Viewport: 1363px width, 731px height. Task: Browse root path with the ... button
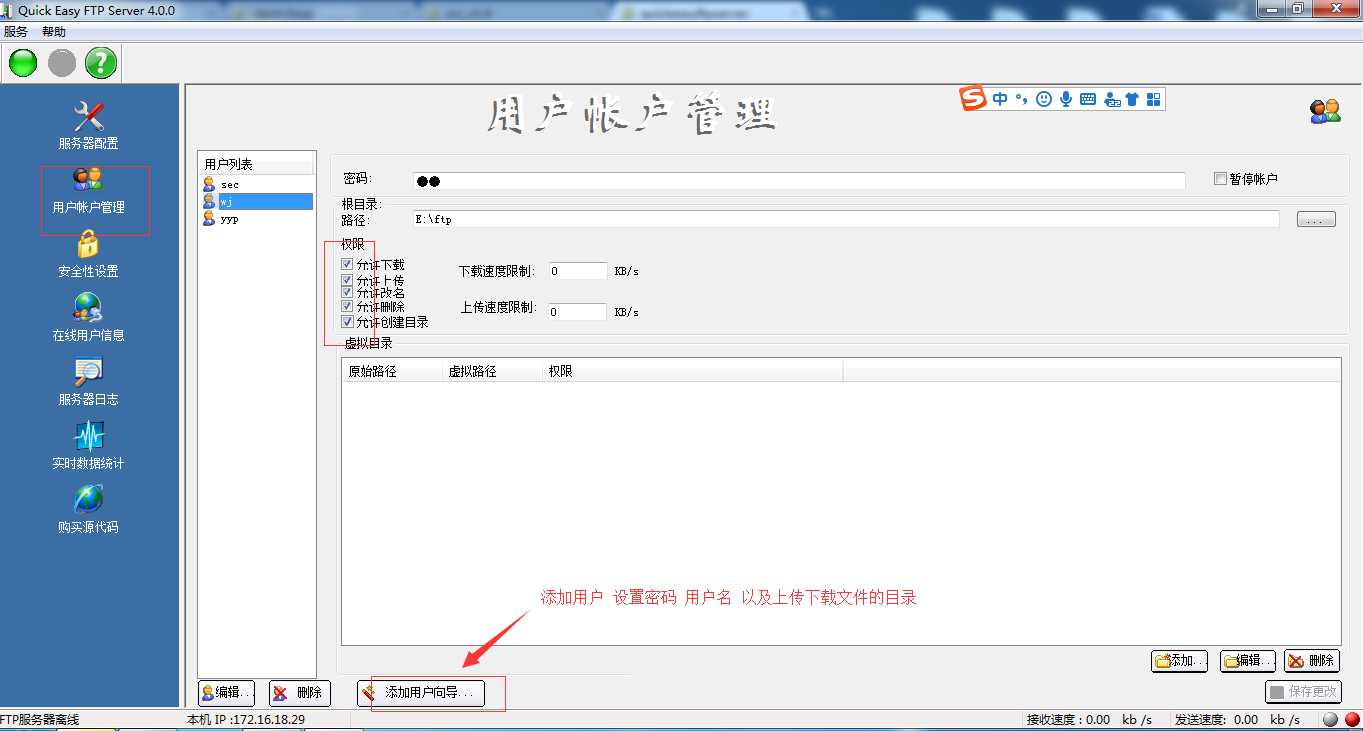[1316, 220]
